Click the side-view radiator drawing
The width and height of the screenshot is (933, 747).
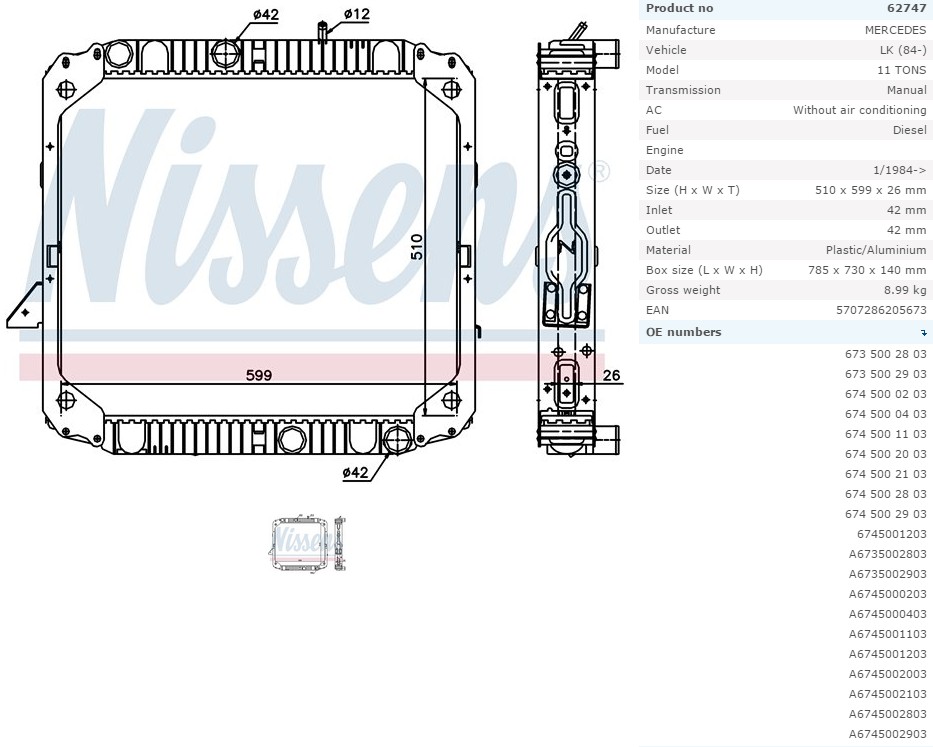(x=568, y=240)
